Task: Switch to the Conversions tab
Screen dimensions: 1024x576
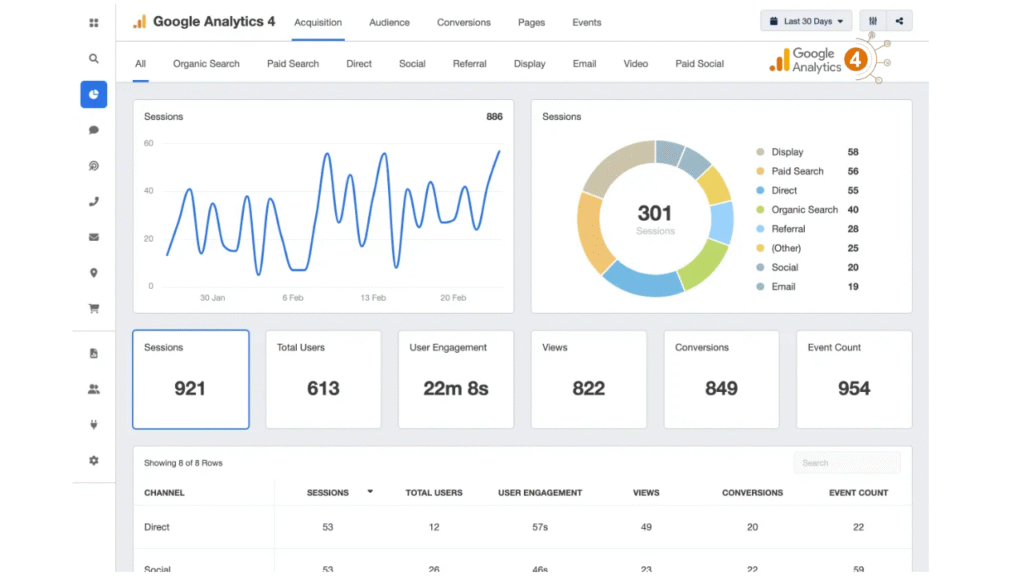Action: (x=464, y=22)
